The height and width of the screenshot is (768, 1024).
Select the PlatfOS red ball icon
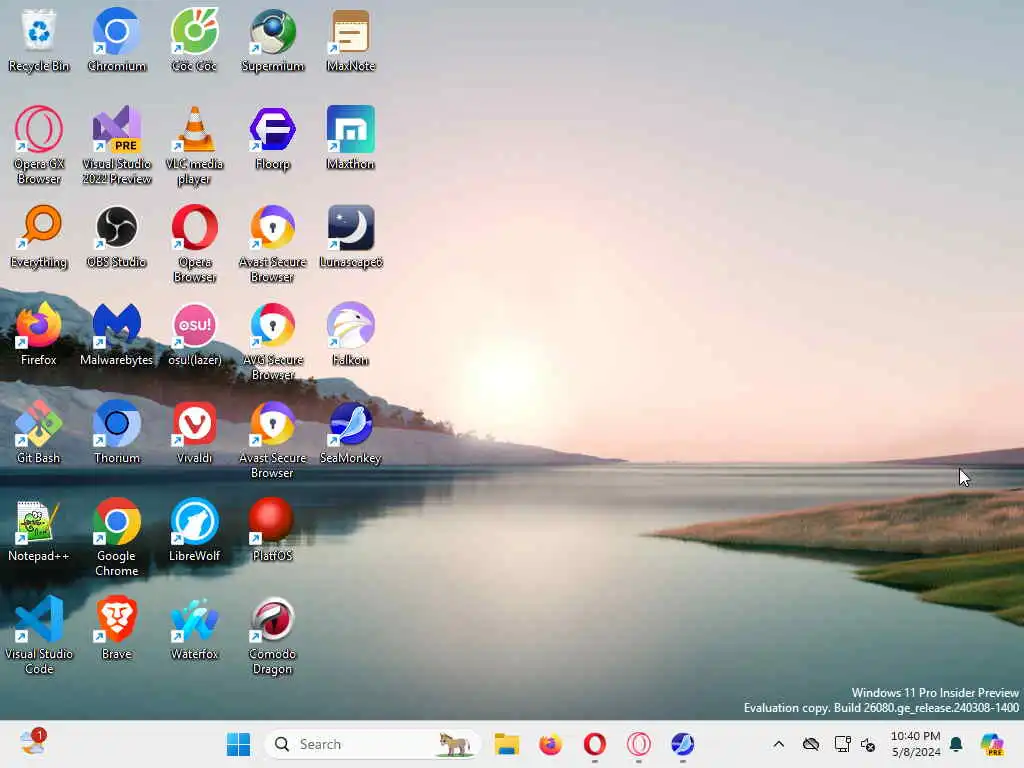click(x=272, y=530)
